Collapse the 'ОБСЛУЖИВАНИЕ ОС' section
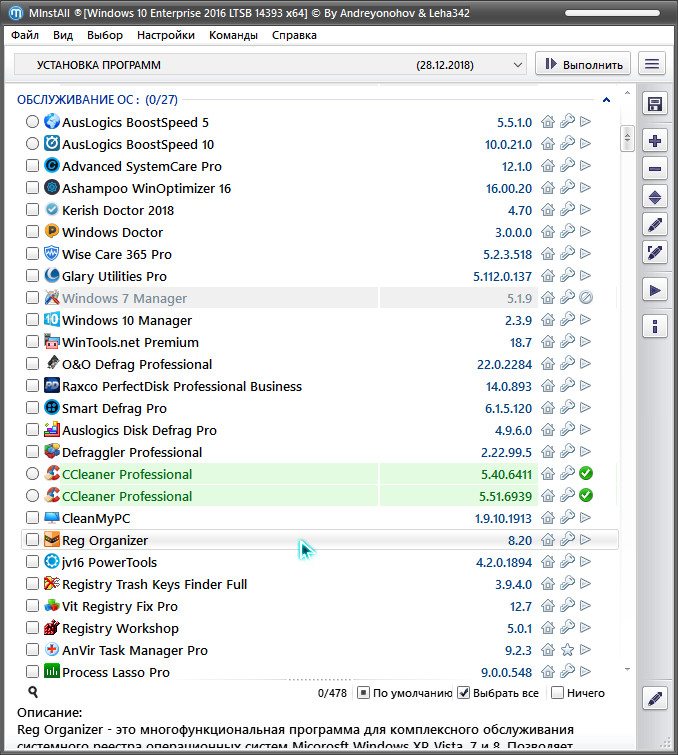678x755 pixels. click(606, 100)
